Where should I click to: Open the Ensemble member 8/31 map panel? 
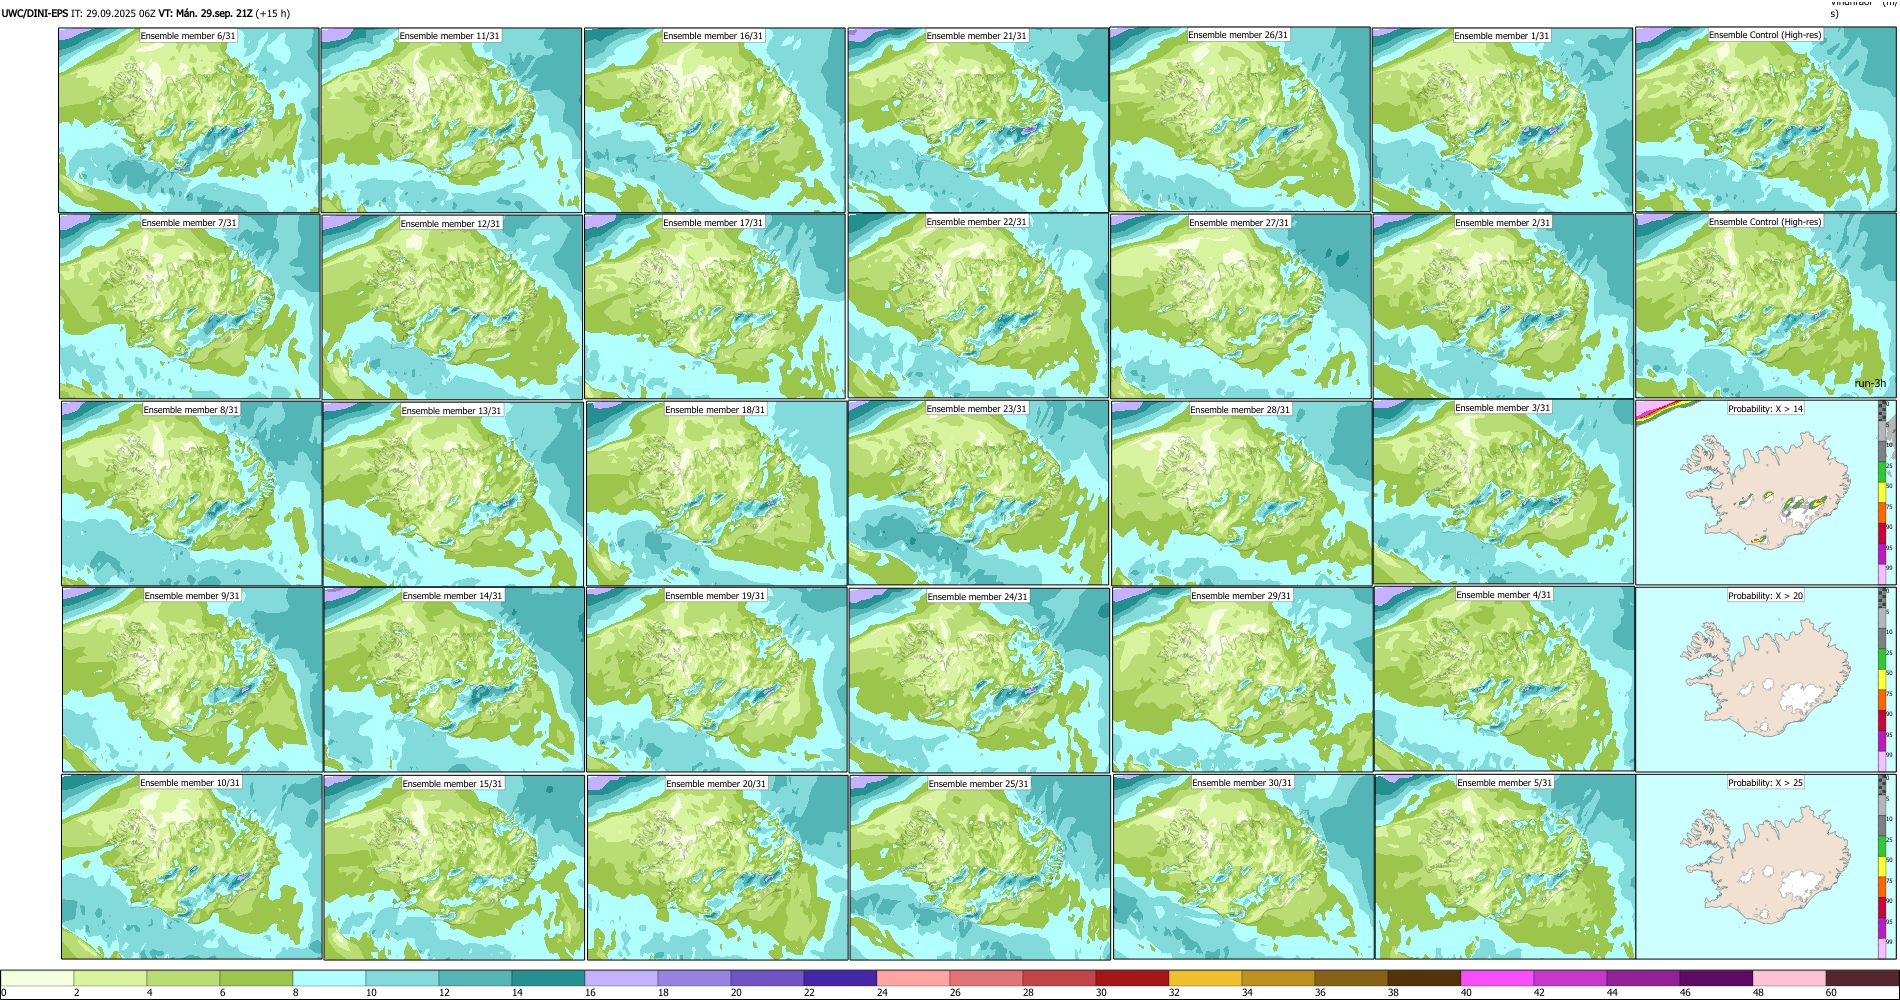click(191, 494)
